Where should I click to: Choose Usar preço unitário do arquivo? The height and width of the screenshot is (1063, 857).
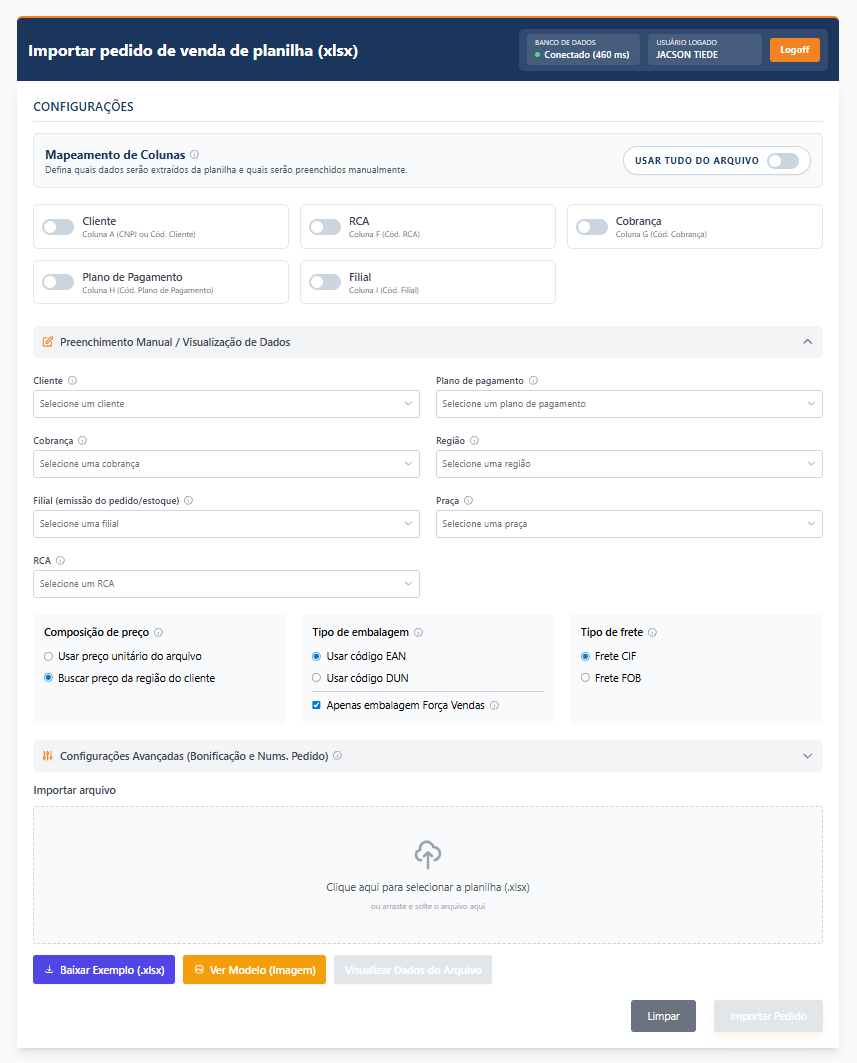[x=49, y=657]
